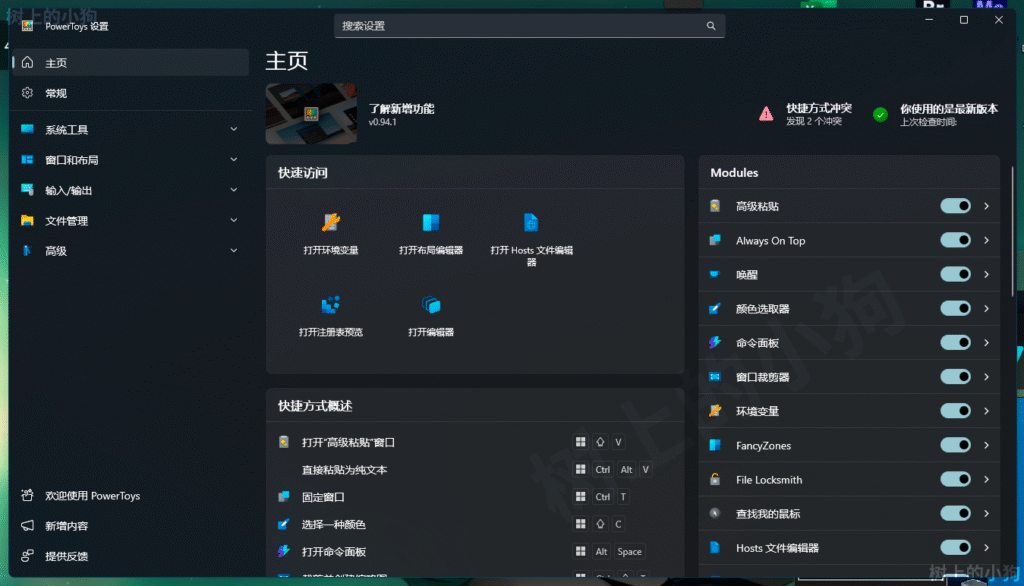Click the vertical scrollbar on the right

click(x=1012, y=232)
